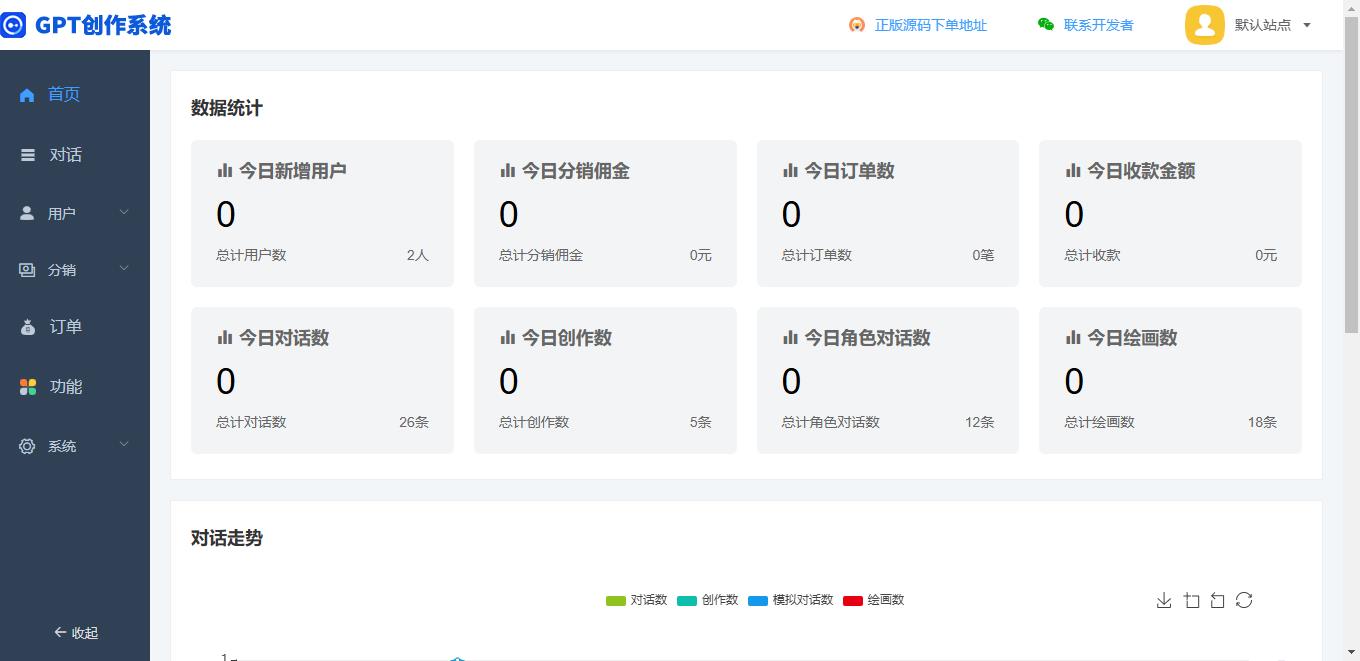
Task: Toggle 对话数 series in chart legend
Action: [636, 600]
